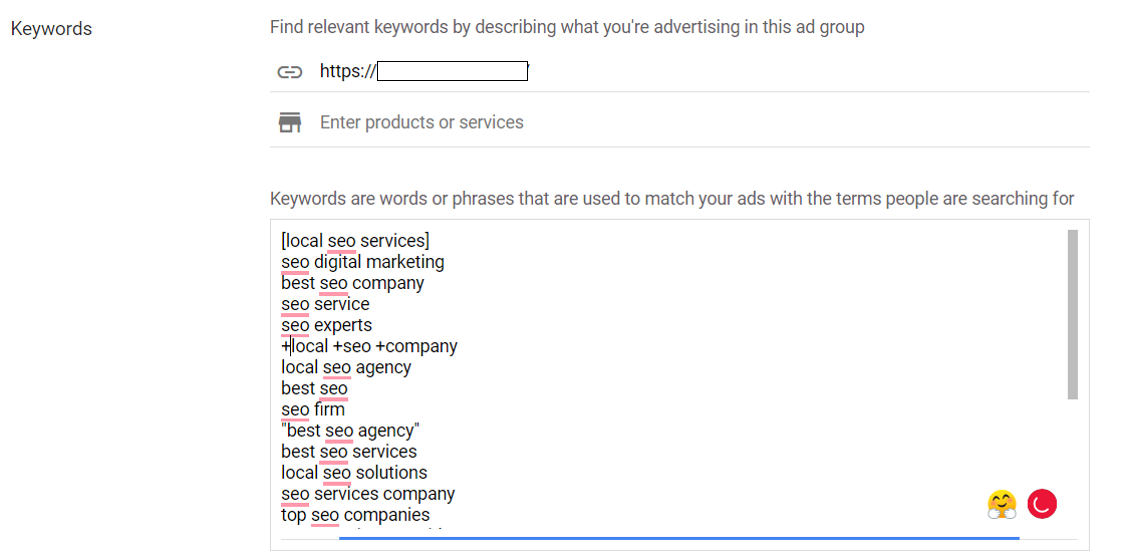Click the 'best seo company' keyword line
1127x560 pixels.
click(x=353, y=283)
